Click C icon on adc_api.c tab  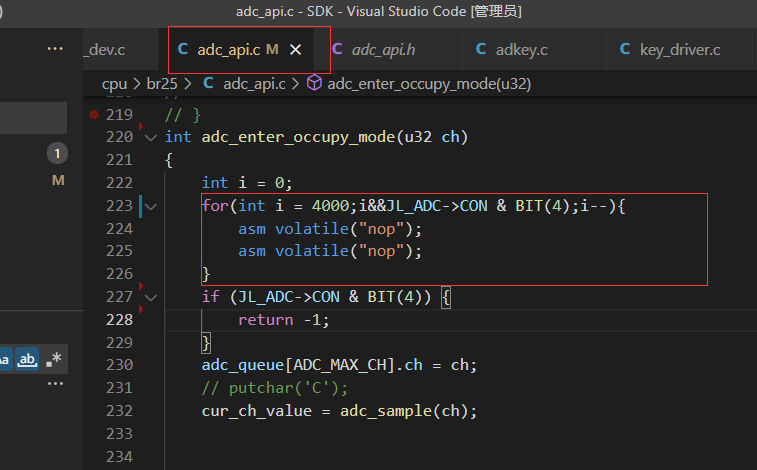pyautogui.click(x=182, y=49)
